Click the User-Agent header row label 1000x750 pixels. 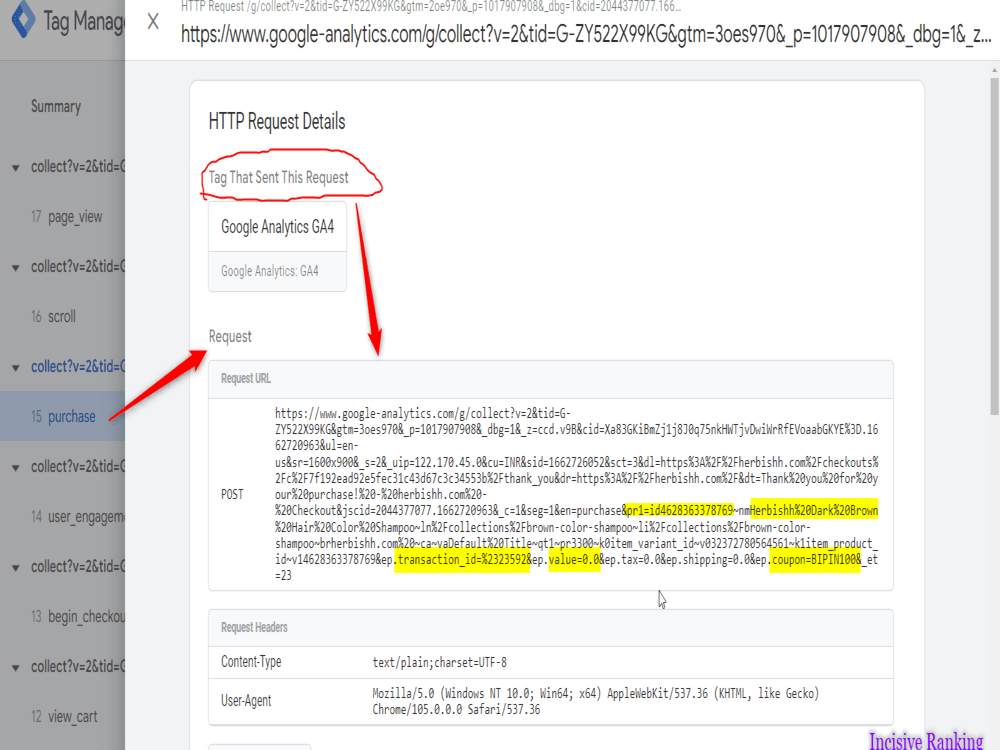click(246, 701)
